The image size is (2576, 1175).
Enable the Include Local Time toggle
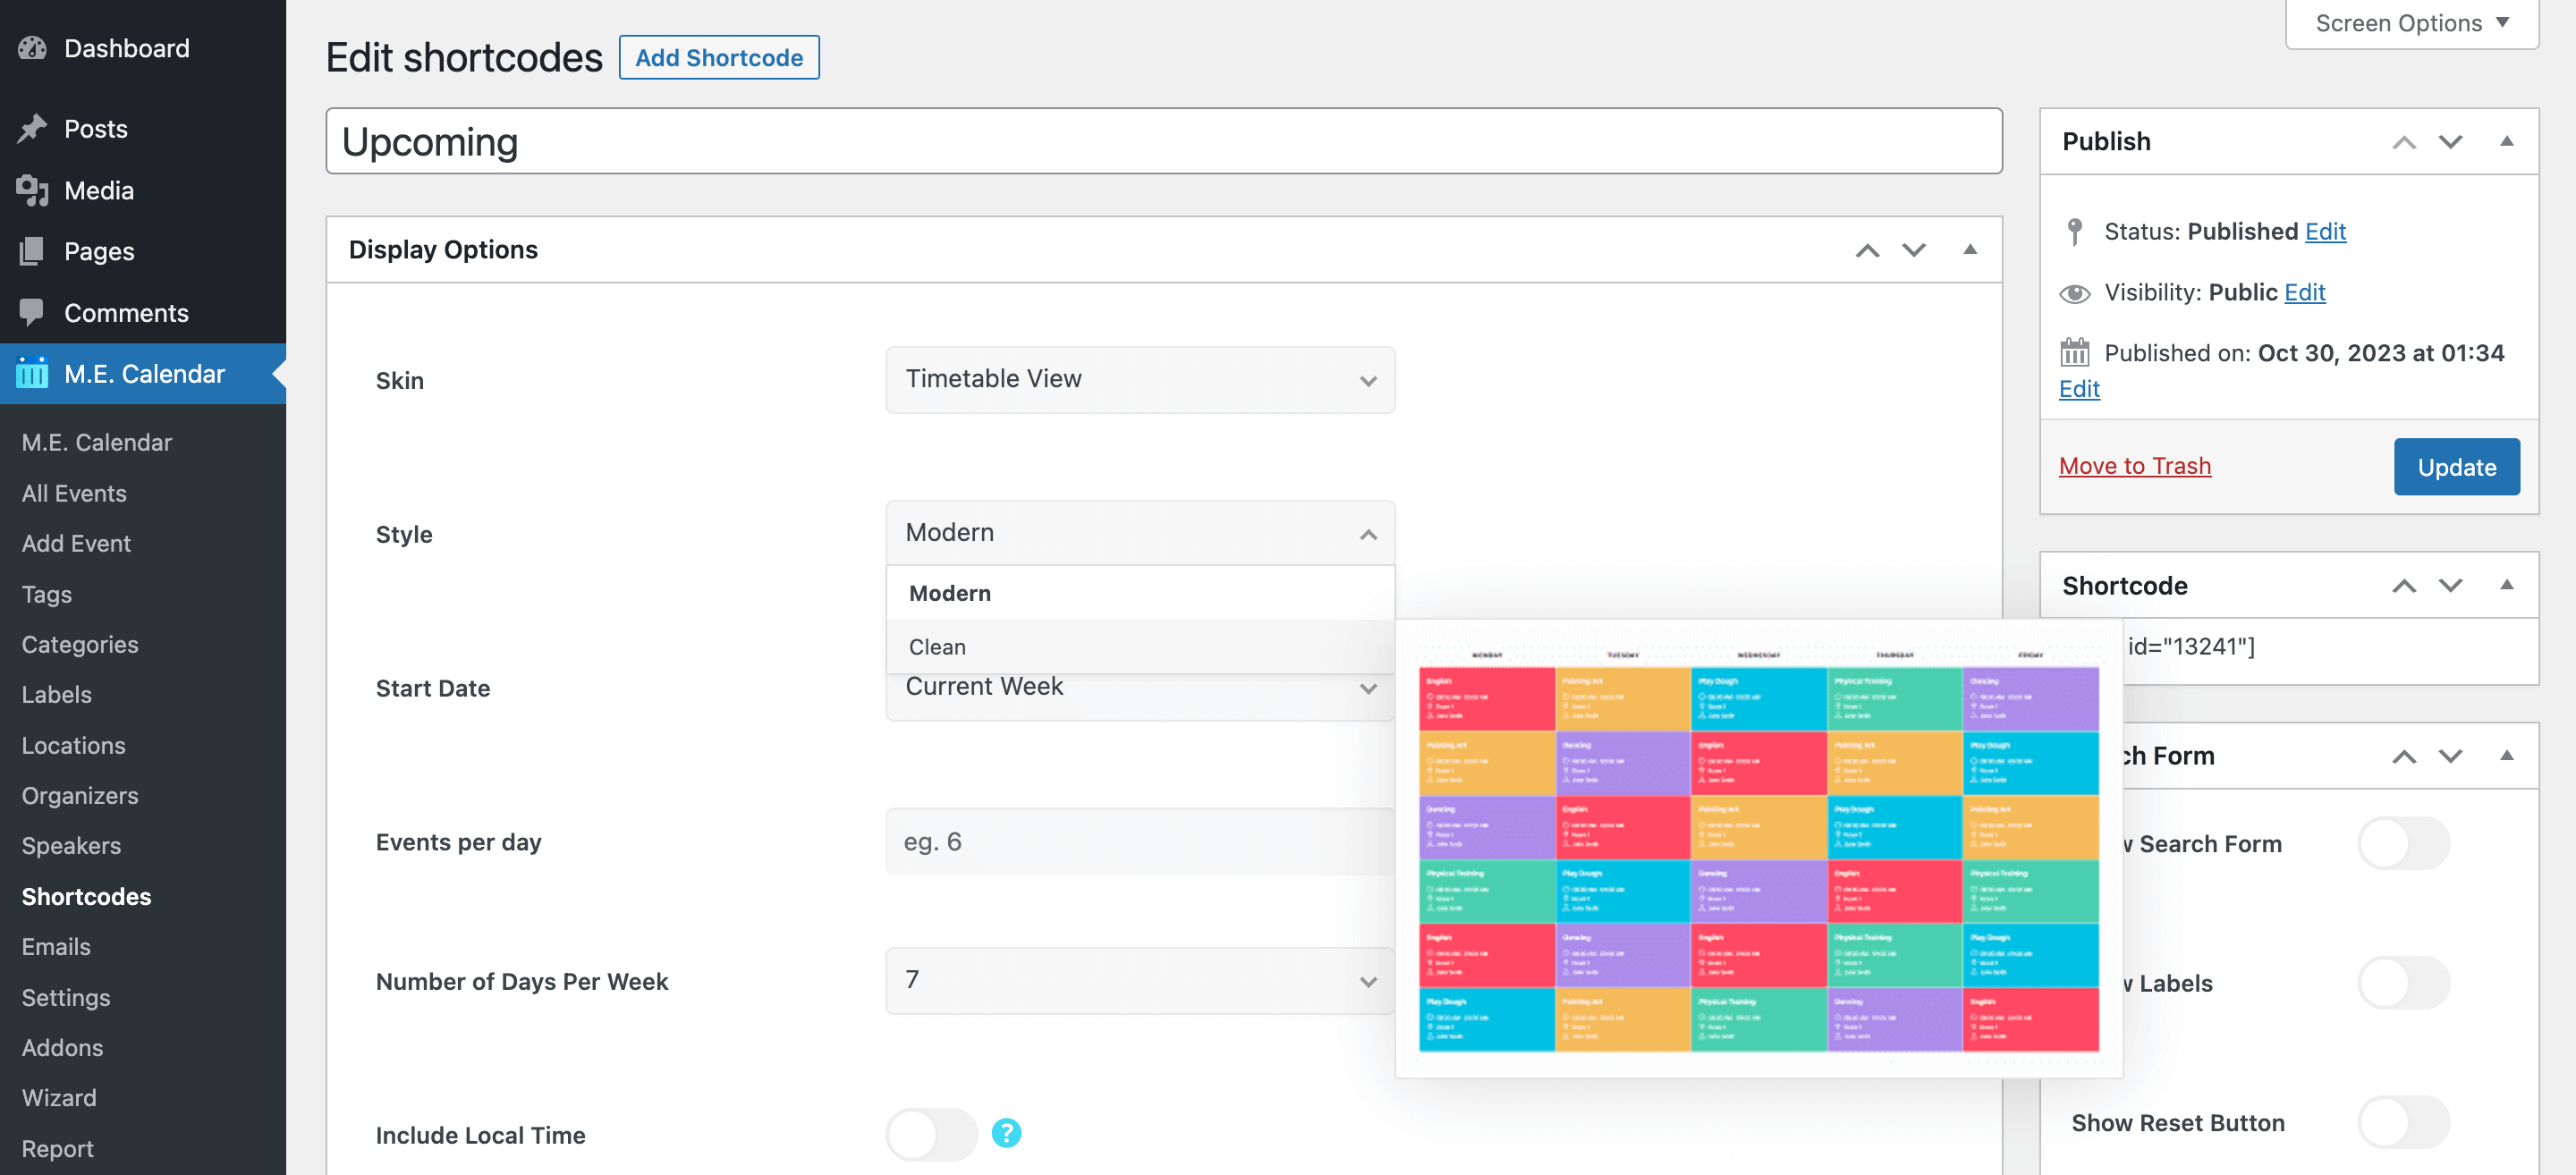tap(931, 1134)
